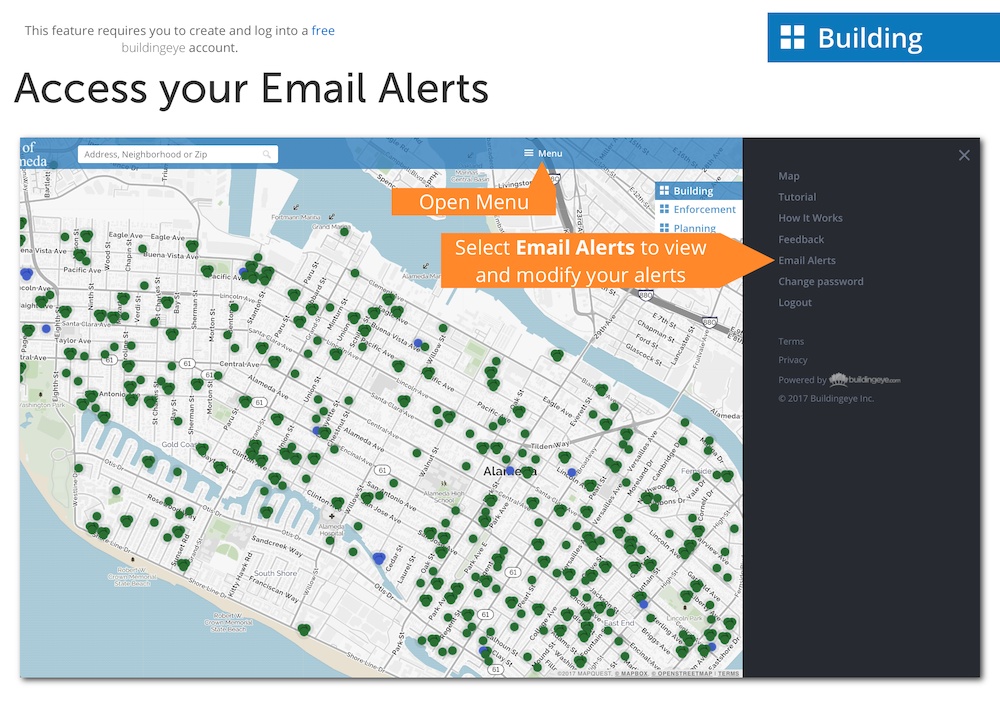Viewport: 1000px width, 715px height.
Task: Click the East End neighborhood label
Action: 619,623
